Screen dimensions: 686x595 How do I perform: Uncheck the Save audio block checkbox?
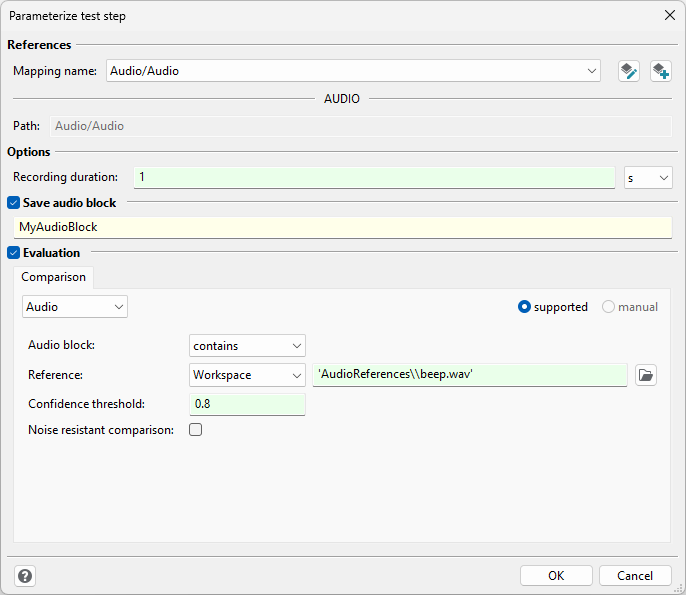point(14,203)
